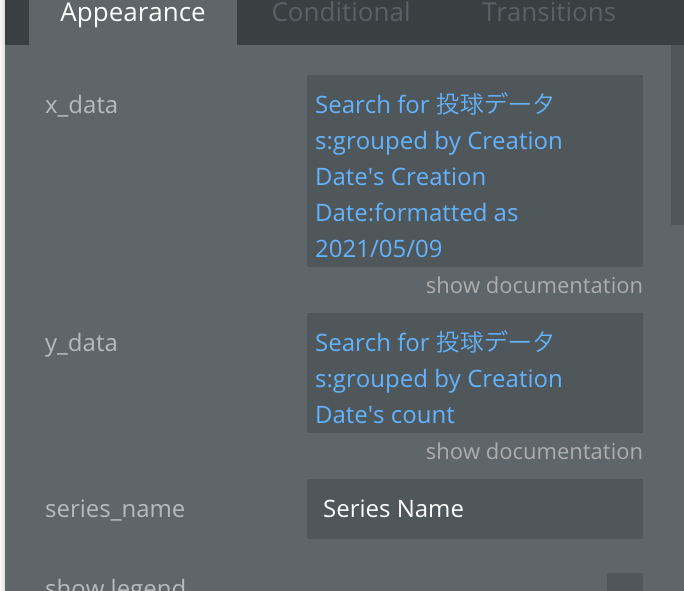Show documentation for x_data

click(x=534, y=285)
